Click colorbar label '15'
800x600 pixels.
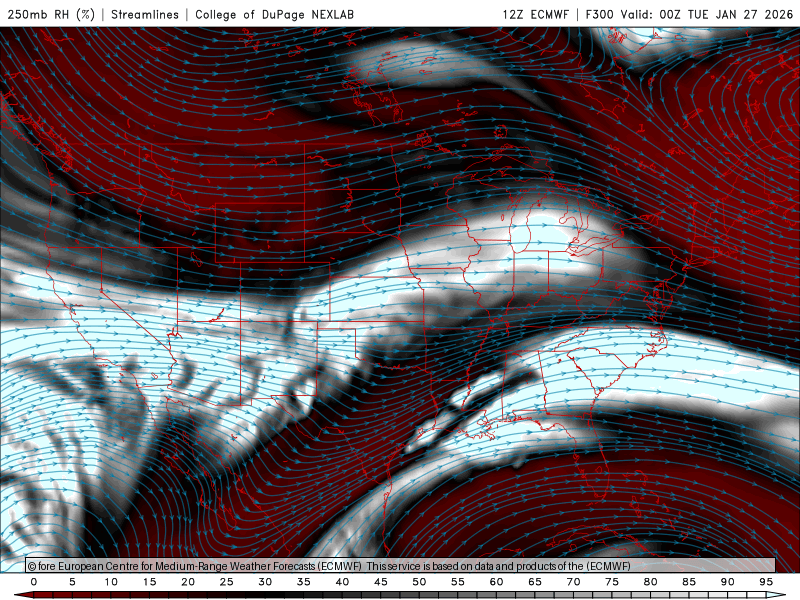point(149,582)
